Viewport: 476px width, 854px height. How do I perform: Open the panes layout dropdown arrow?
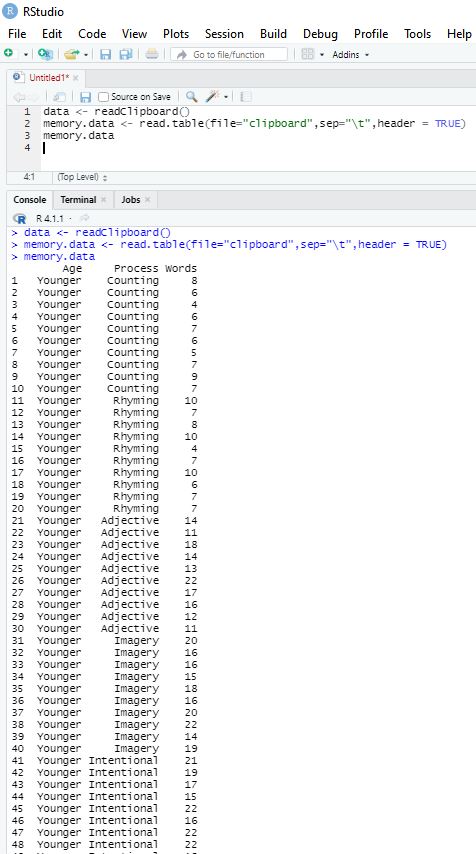[321, 55]
